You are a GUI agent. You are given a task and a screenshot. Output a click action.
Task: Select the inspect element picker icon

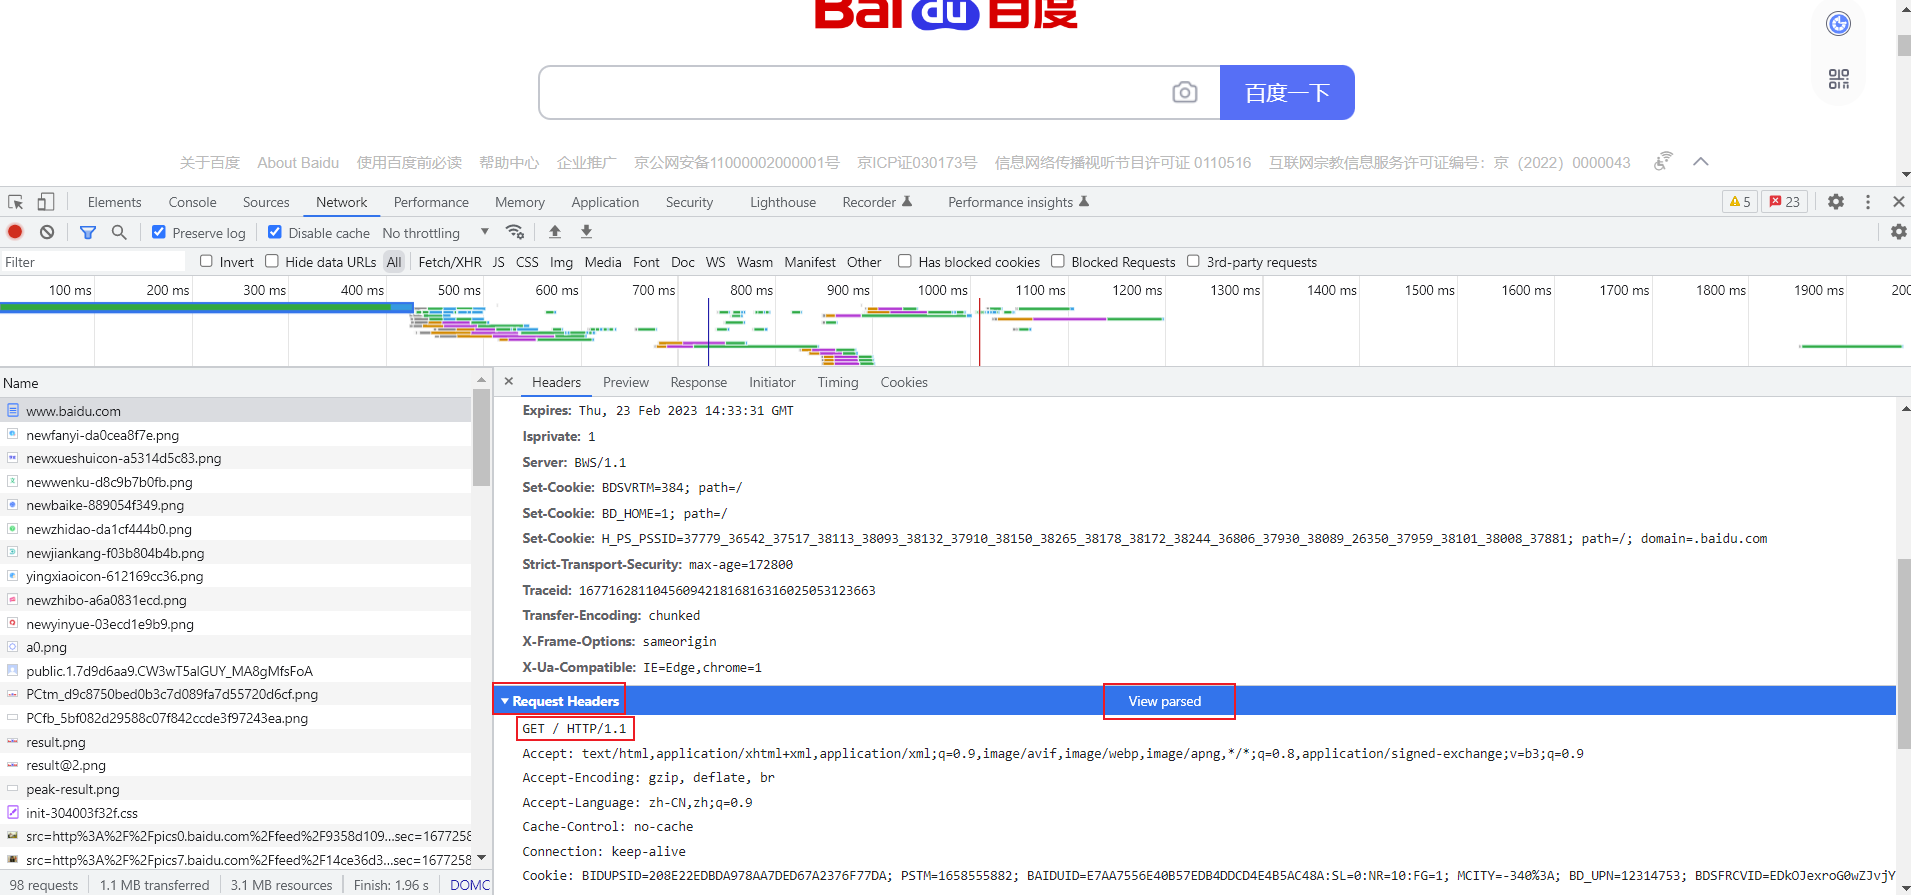(15, 202)
